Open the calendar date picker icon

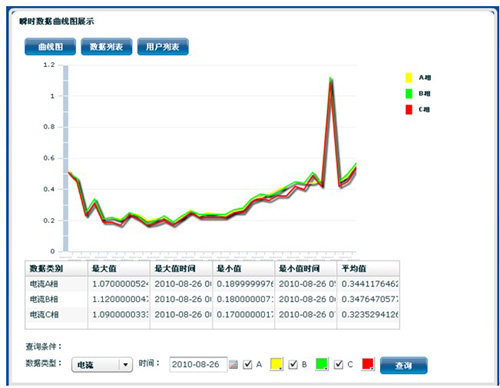(233, 364)
